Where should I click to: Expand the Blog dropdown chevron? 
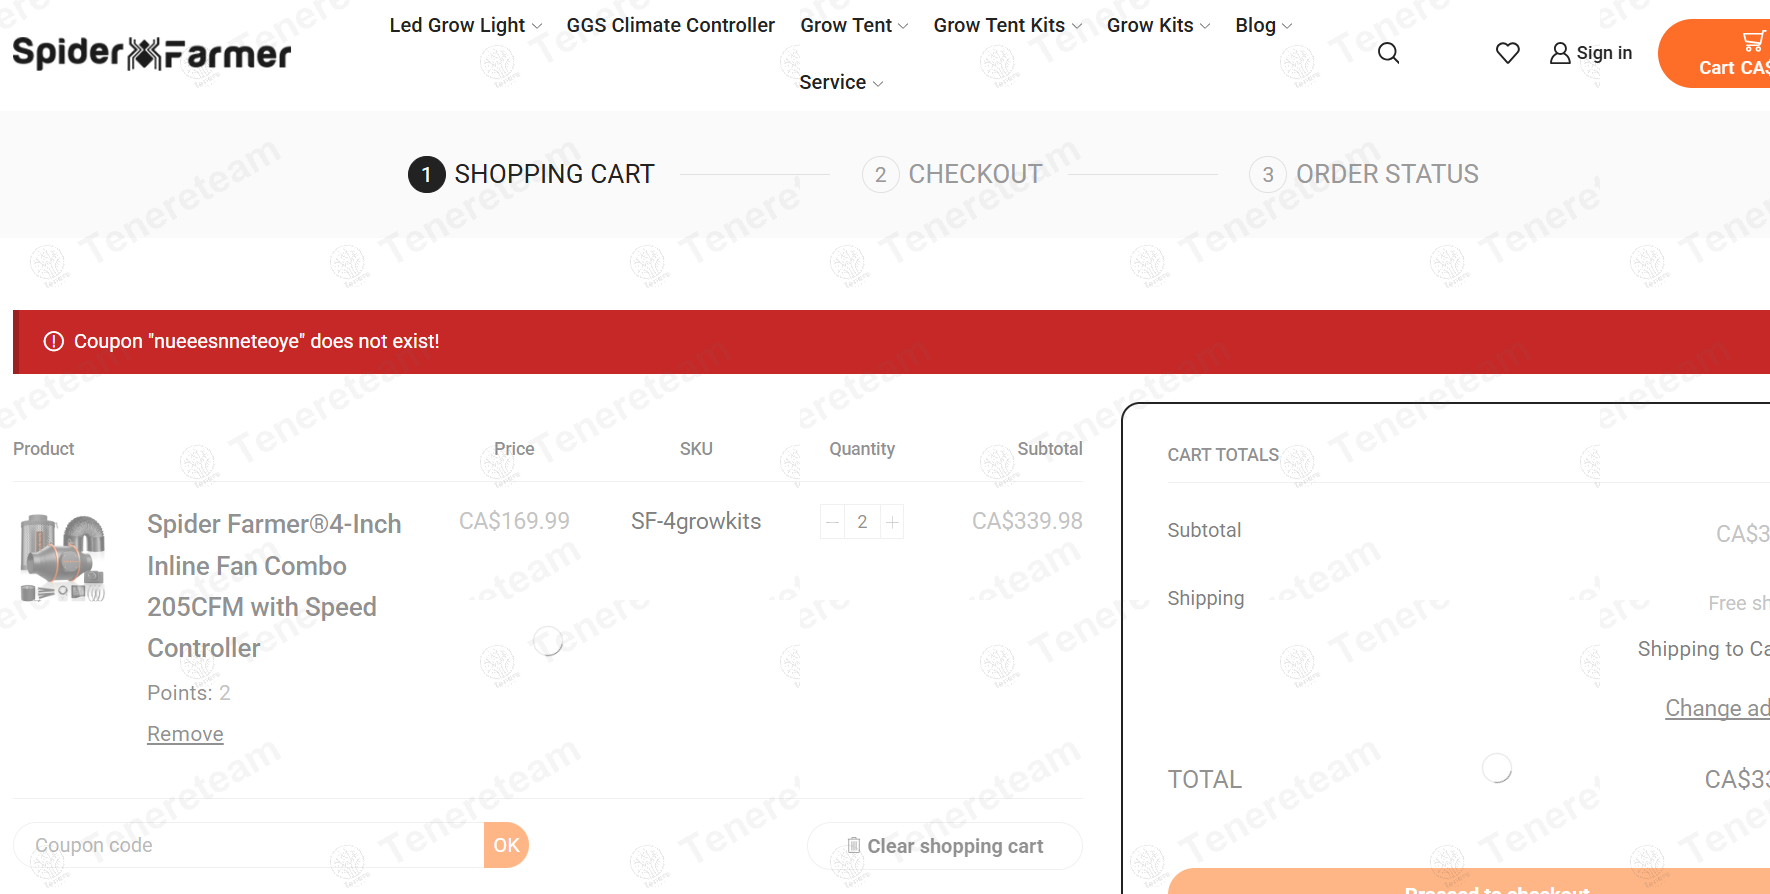pos(1287,26)
